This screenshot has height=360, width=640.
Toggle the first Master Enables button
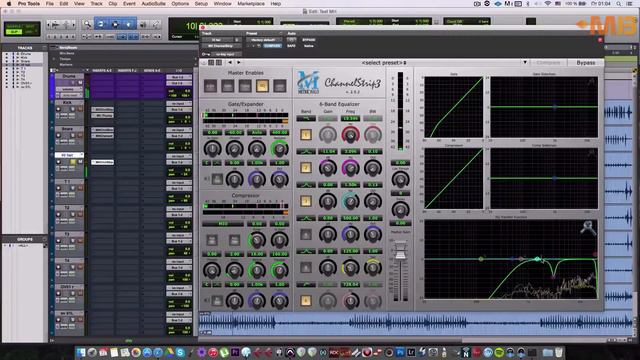point(211,86)
